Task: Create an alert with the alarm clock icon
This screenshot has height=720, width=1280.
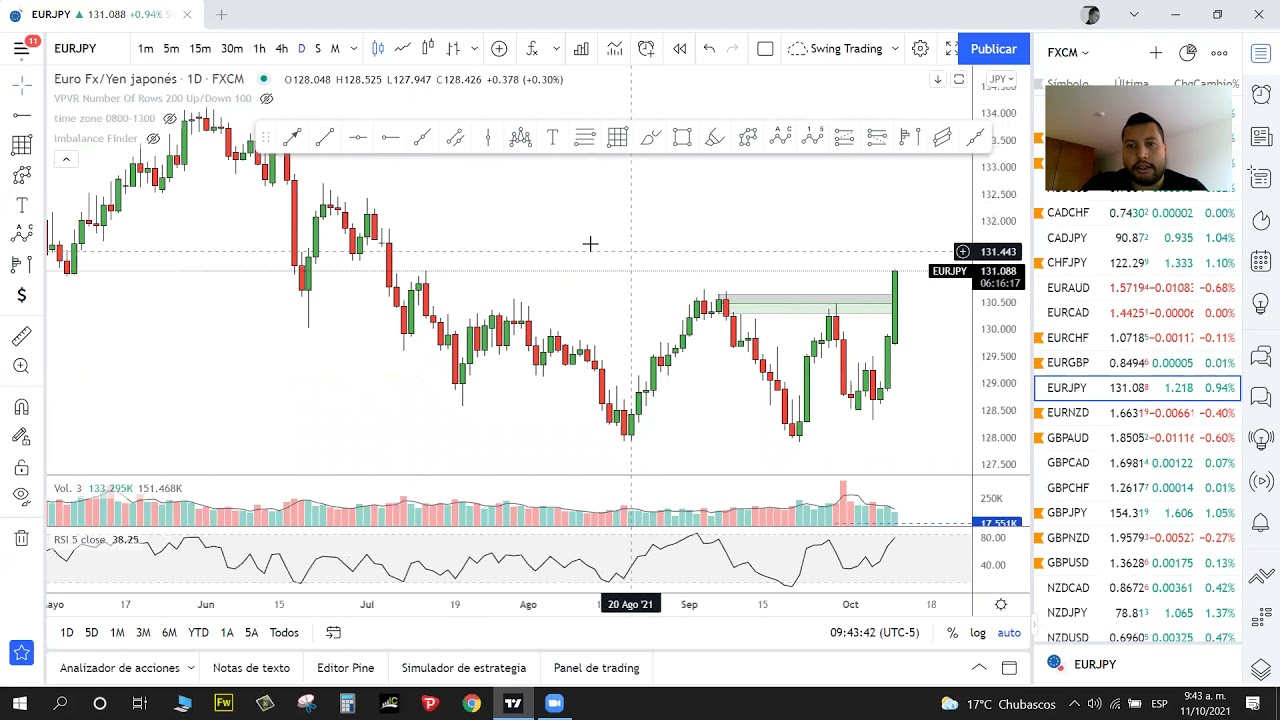Action: coord(646,49)
